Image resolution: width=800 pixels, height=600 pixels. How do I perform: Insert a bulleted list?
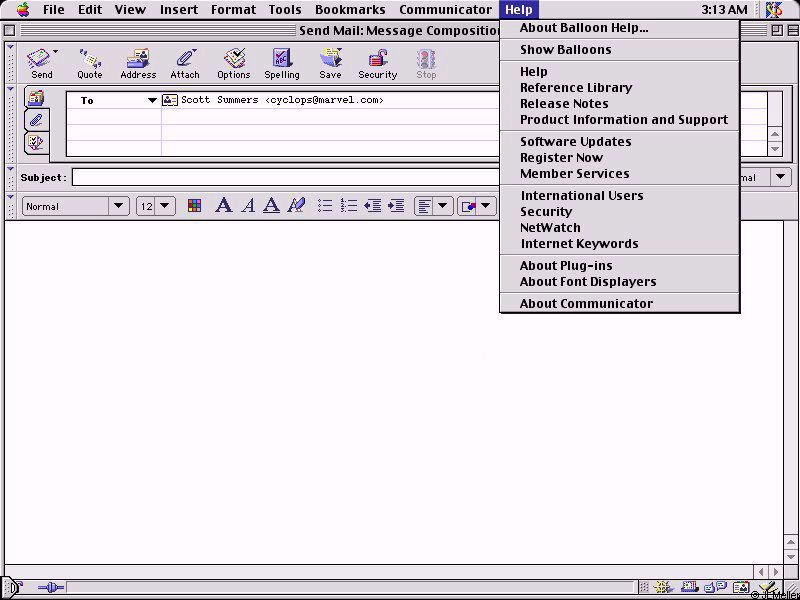325,206
